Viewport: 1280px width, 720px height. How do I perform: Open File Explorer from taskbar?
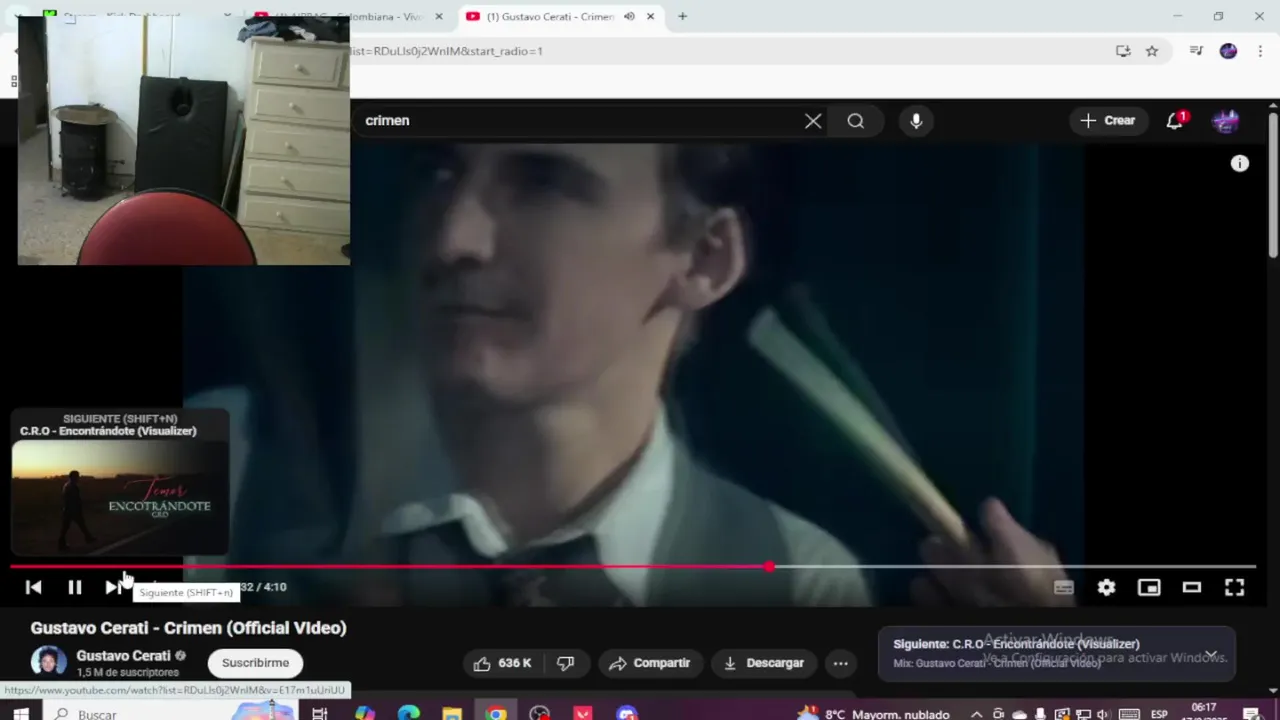pyautogui.click(x=452, y=713)
